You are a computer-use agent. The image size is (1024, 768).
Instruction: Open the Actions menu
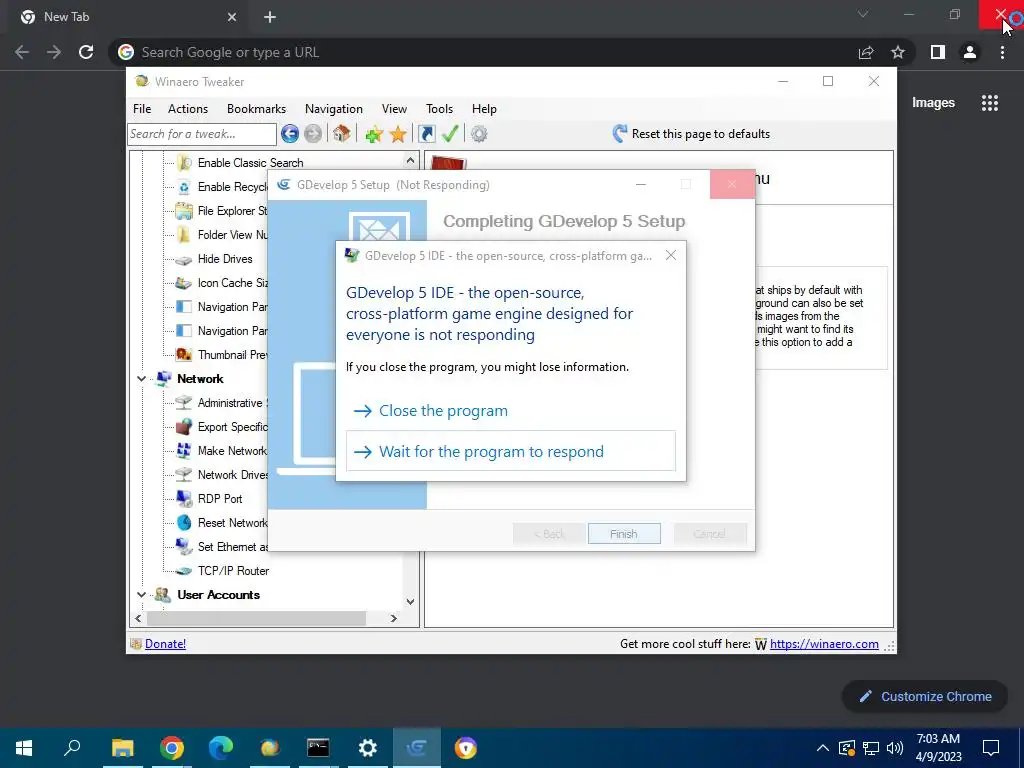point(187,108)
